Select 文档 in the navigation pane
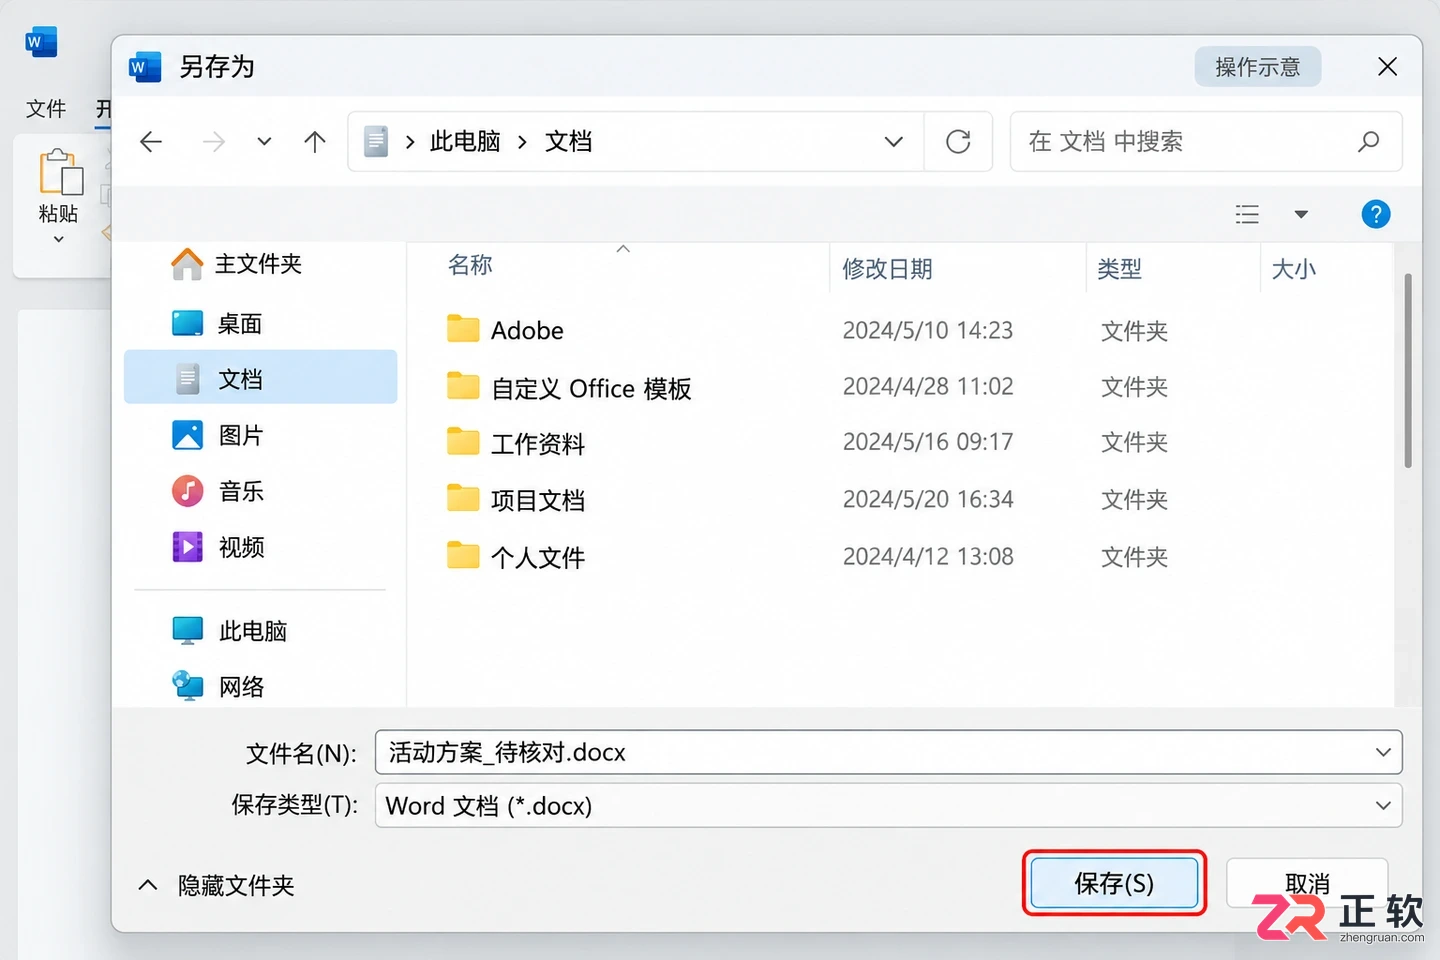The image size is (1440, 960). (260, 377)
